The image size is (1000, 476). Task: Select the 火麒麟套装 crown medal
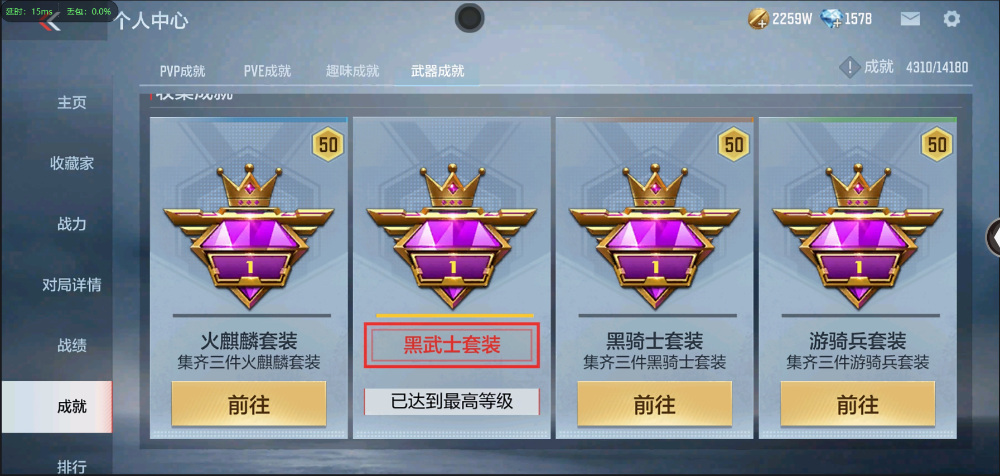(x=249, y=235)
